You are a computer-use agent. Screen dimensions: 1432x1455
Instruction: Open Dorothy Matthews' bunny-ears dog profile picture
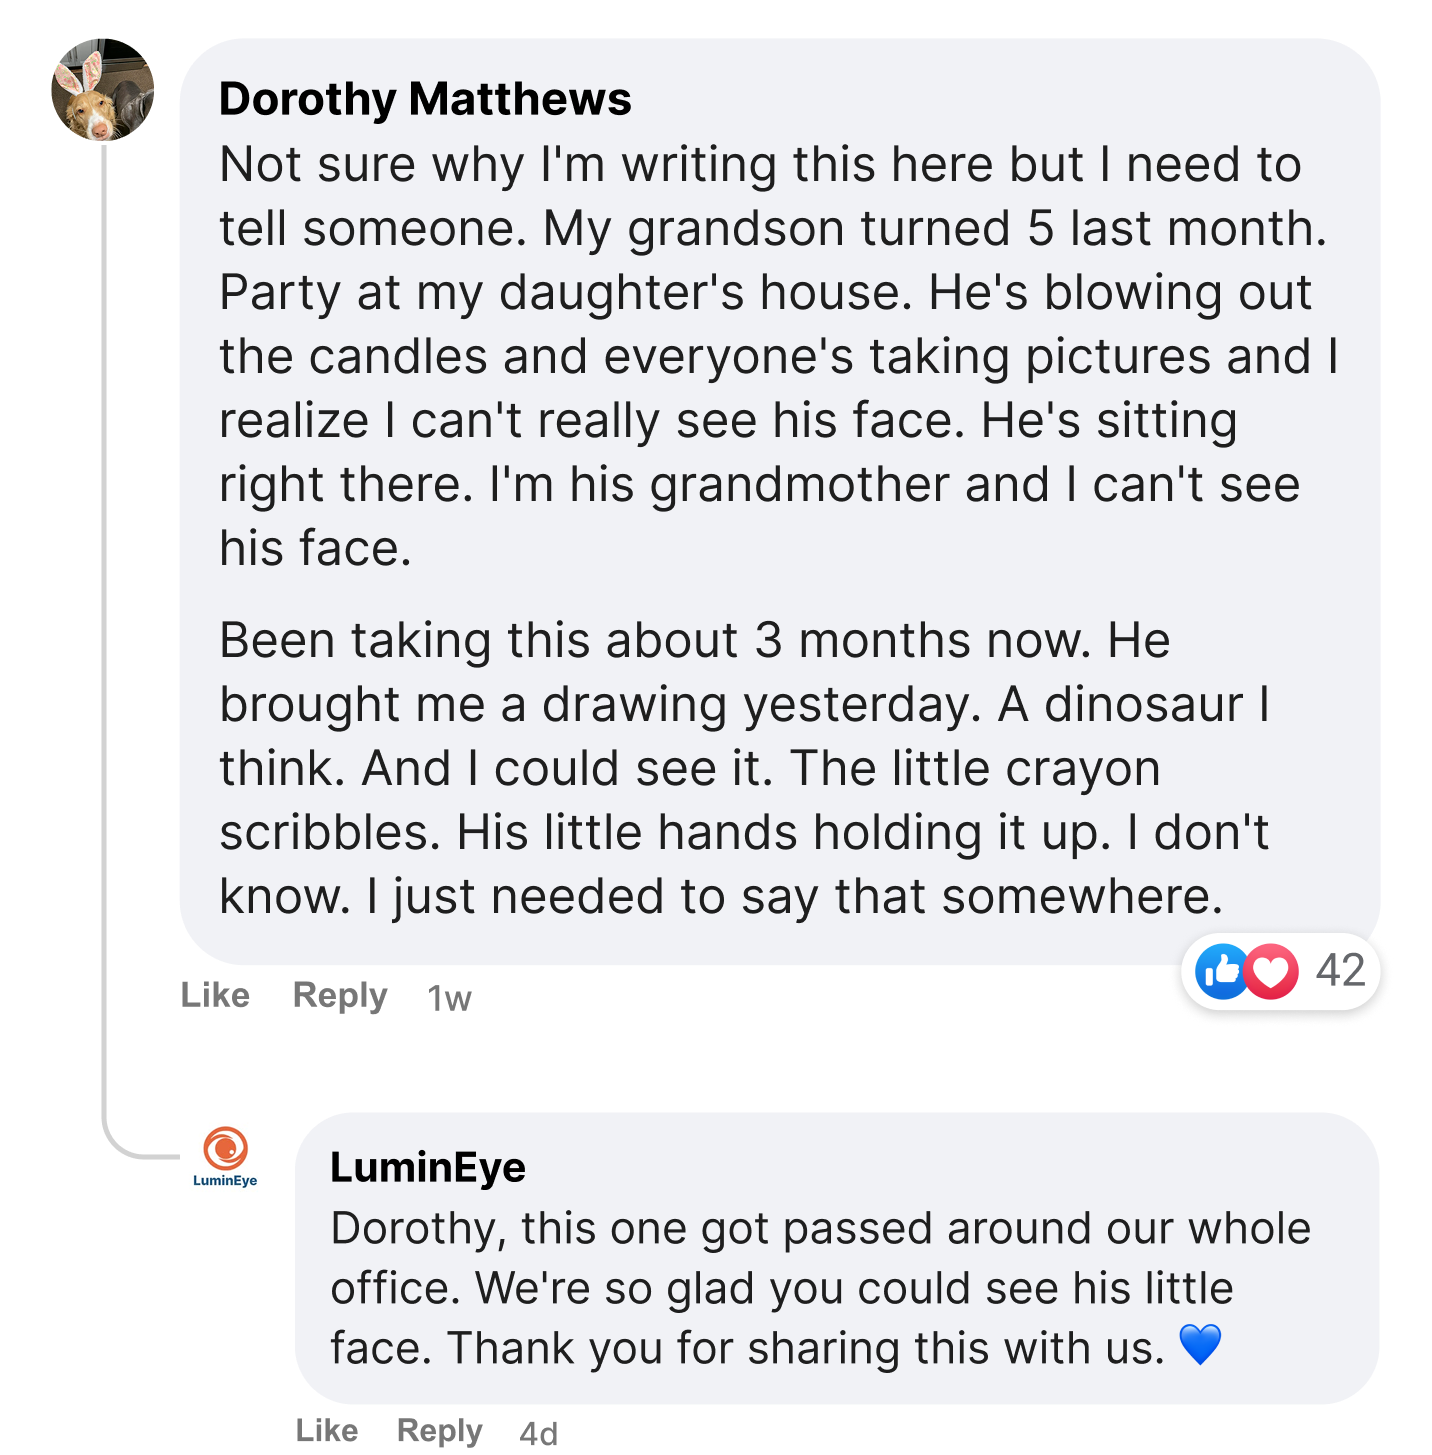[x=103, y=90]
